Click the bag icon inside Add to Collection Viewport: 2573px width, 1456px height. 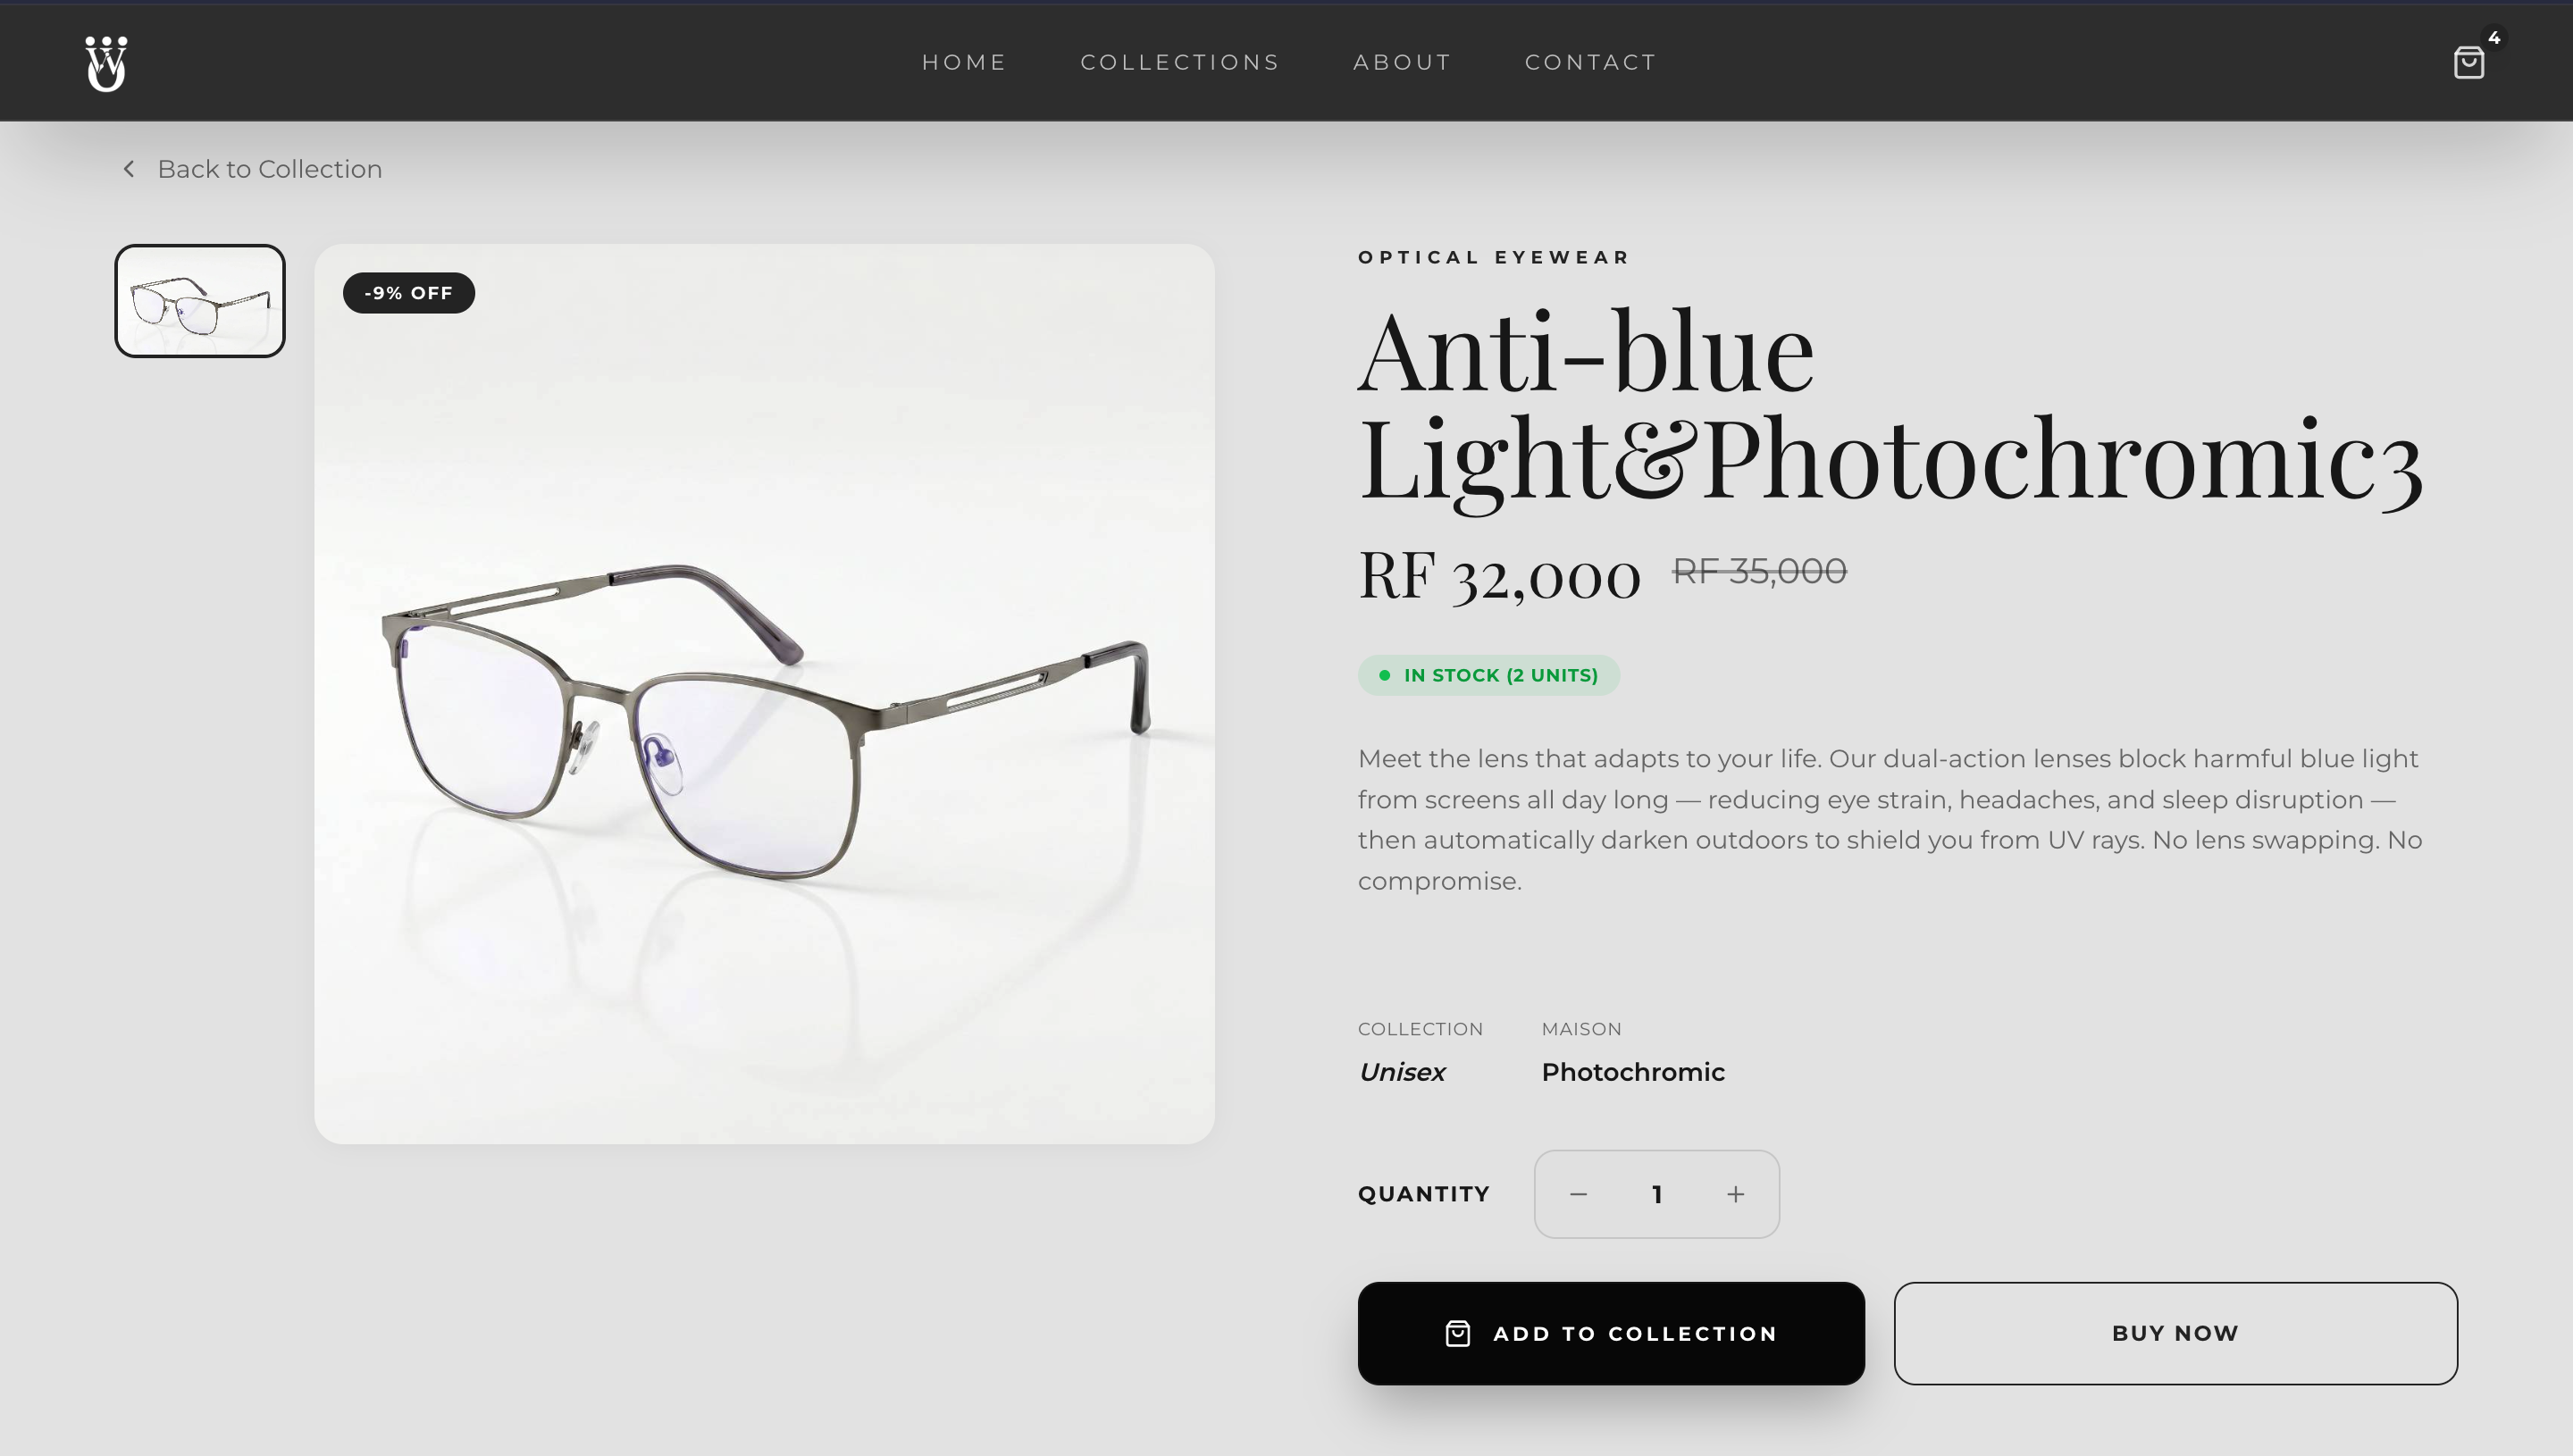[1457, 1333]
